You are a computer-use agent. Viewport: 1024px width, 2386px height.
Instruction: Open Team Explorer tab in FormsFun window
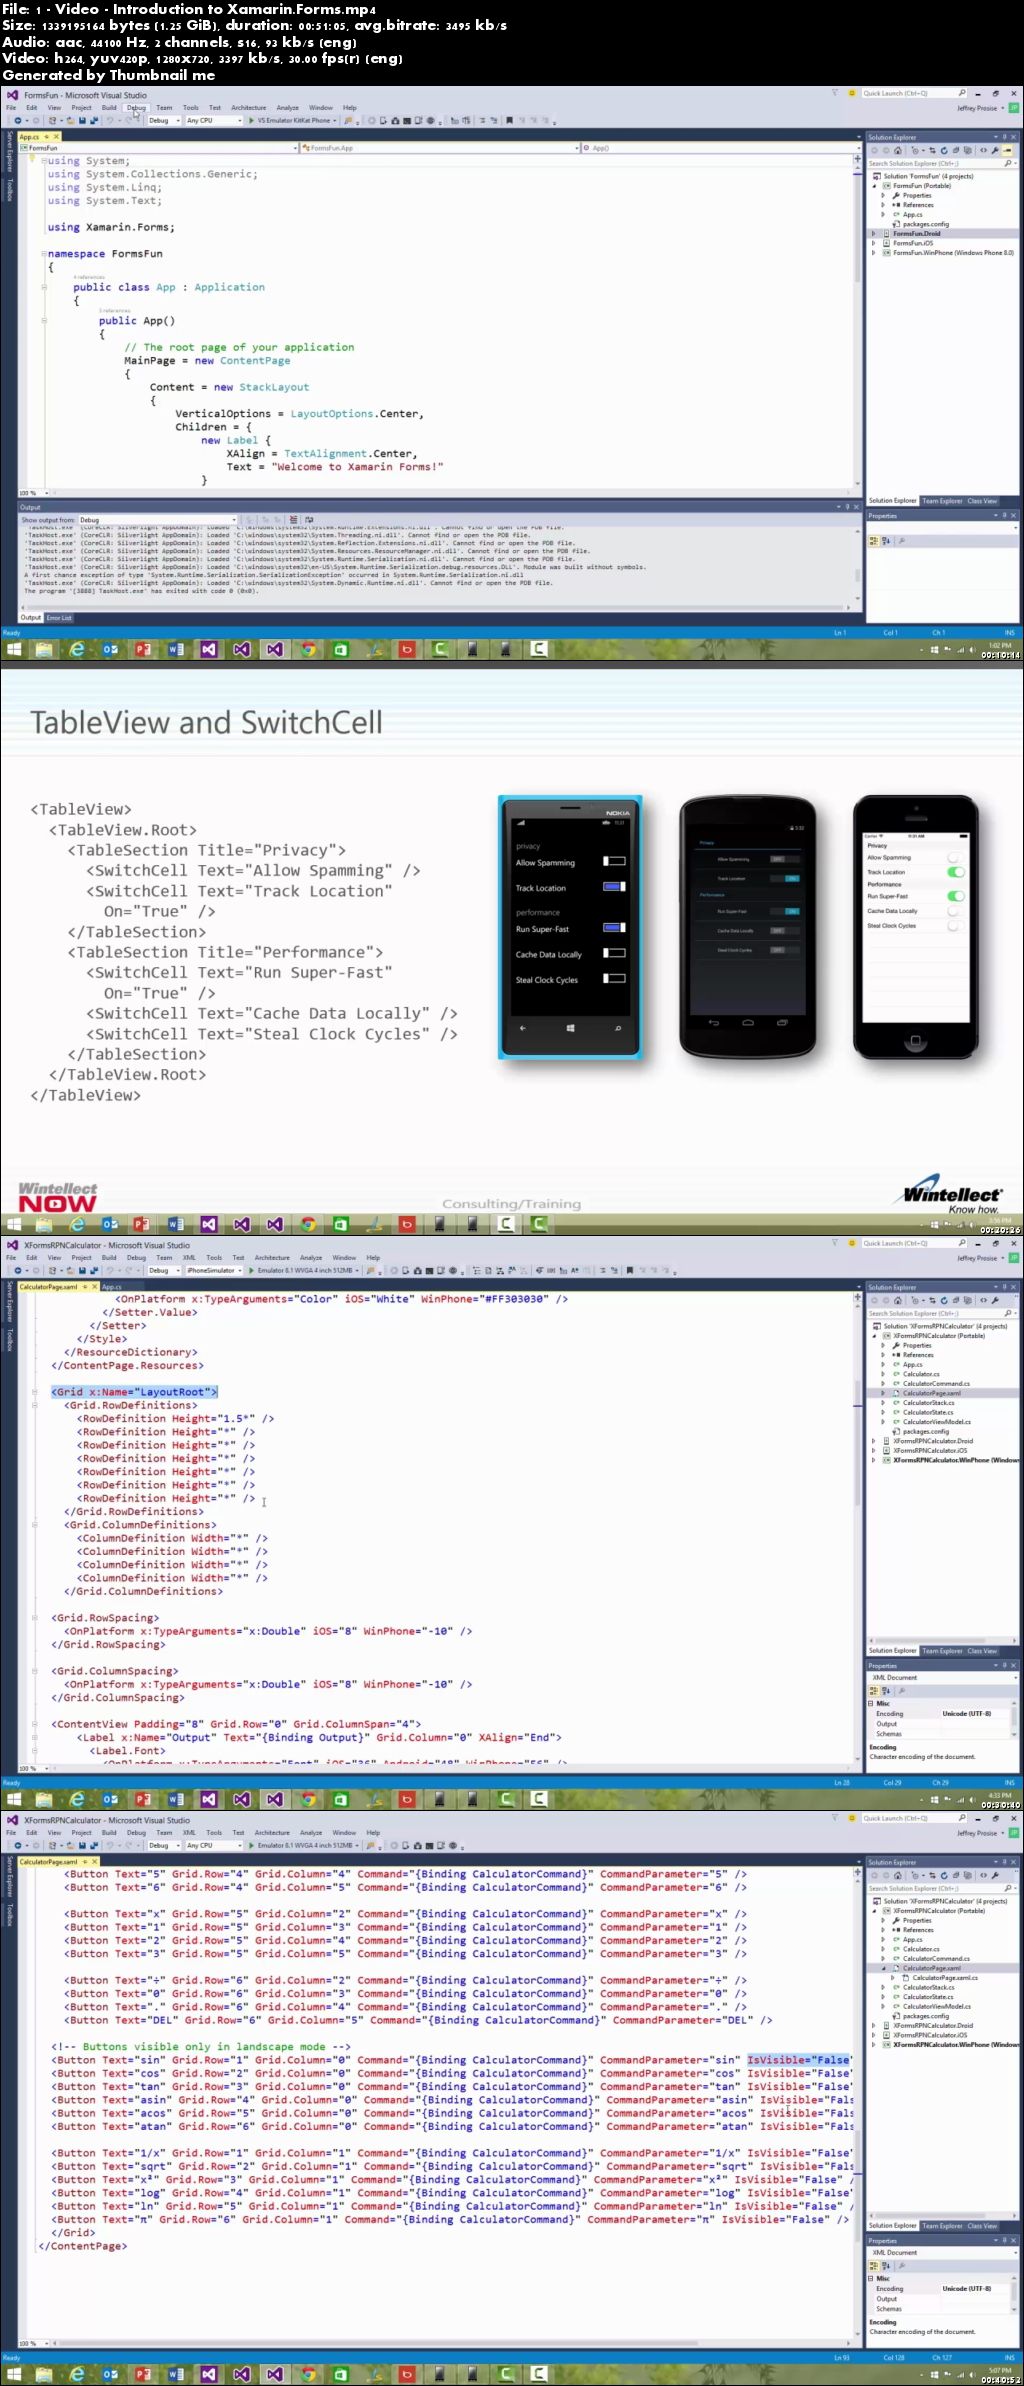[942, 501]
